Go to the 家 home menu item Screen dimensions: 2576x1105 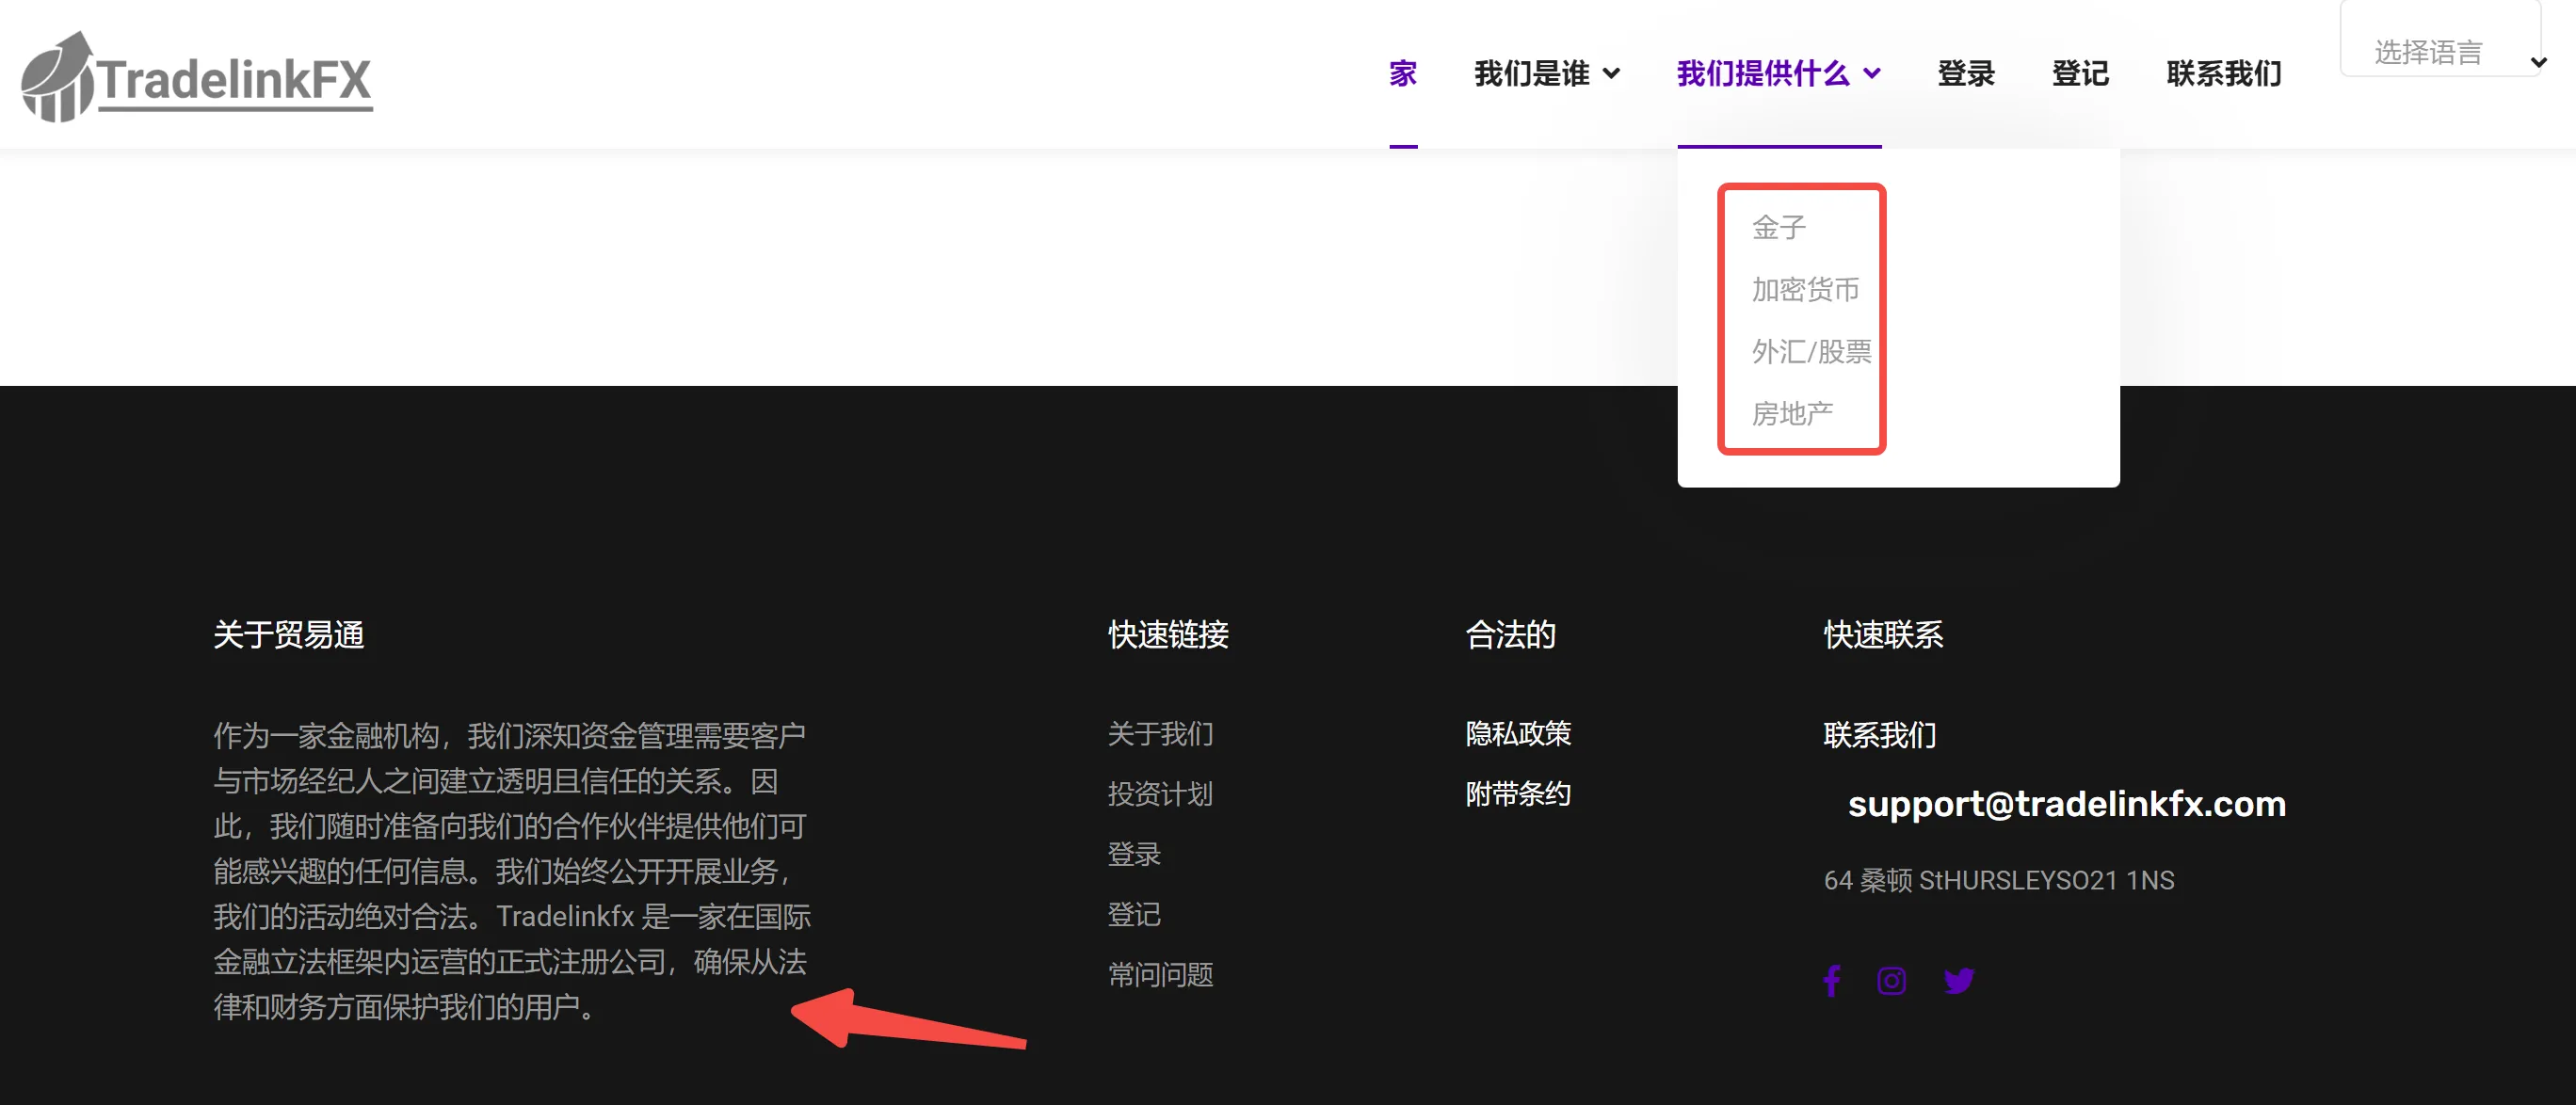pos(1403,74)
